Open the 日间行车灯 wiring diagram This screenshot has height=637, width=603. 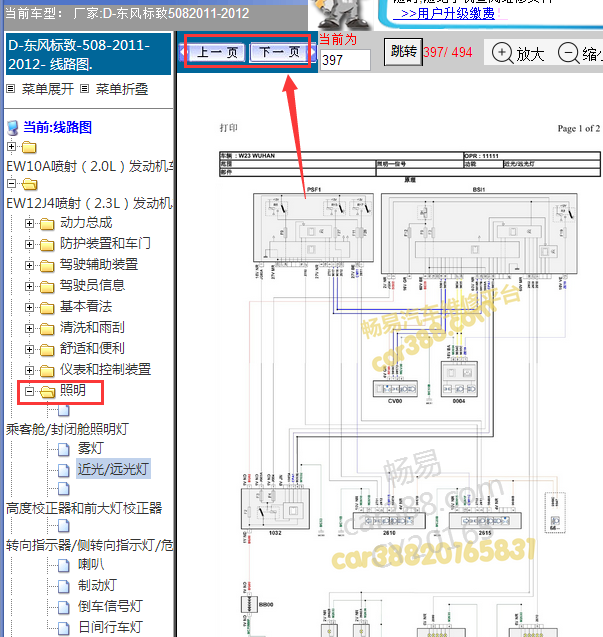[x=110, y=627]
